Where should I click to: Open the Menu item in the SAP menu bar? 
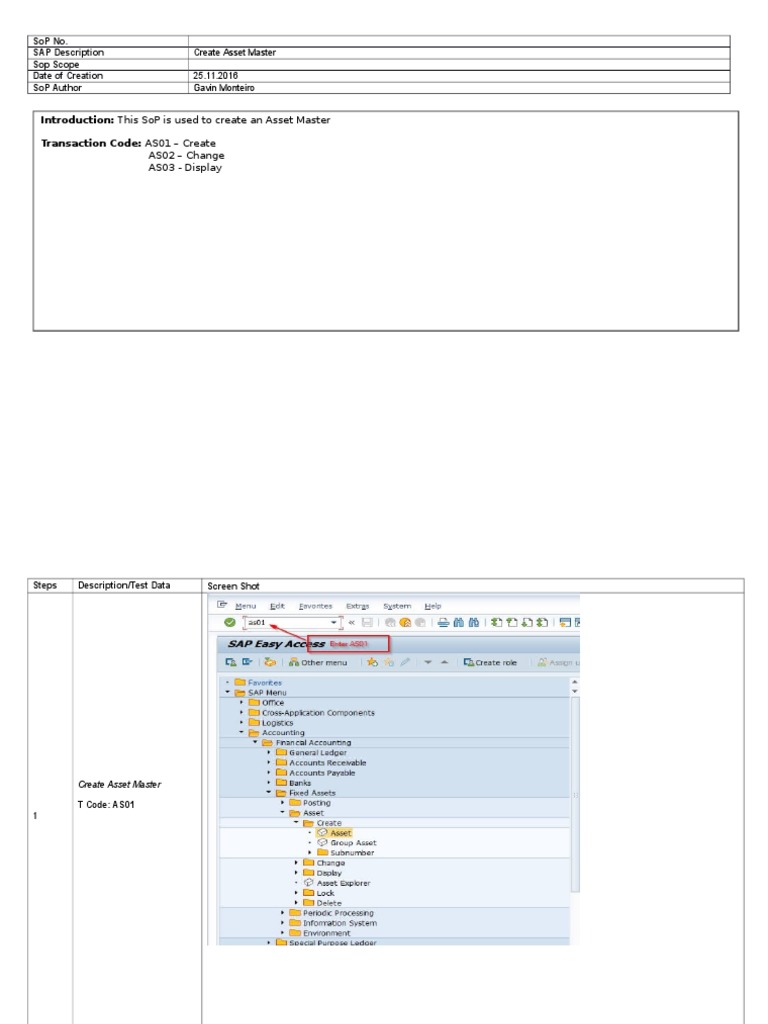[x=246, y=606]
